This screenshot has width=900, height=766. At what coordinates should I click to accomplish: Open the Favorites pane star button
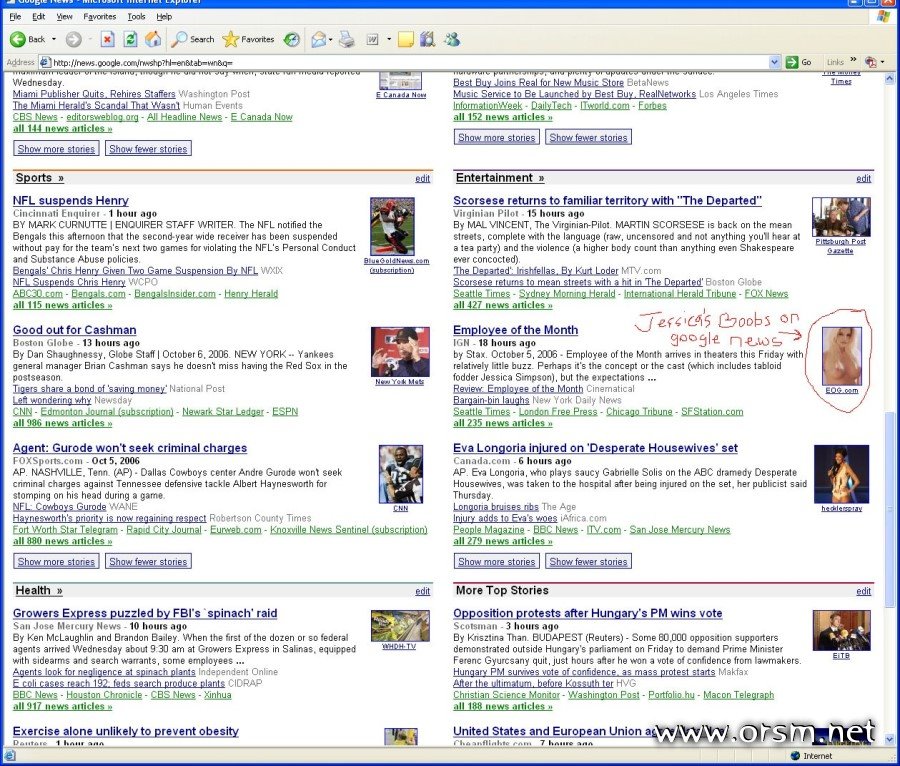(248, 39)
